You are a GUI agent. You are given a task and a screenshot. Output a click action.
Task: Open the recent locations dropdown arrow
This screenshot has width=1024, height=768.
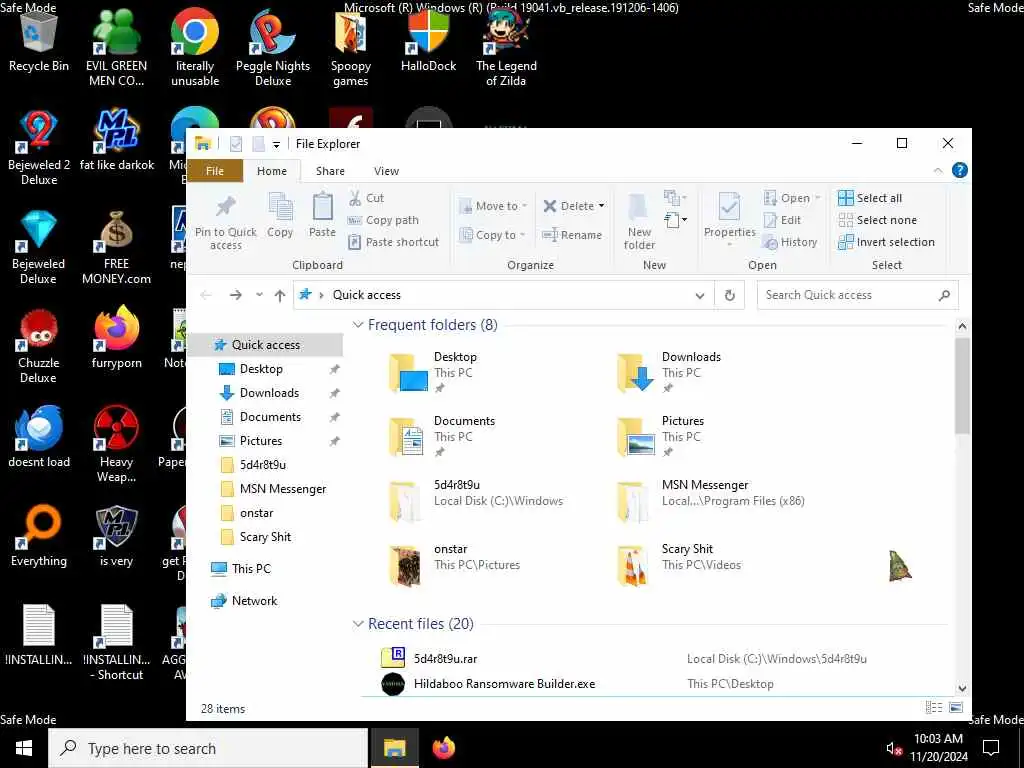259,295
